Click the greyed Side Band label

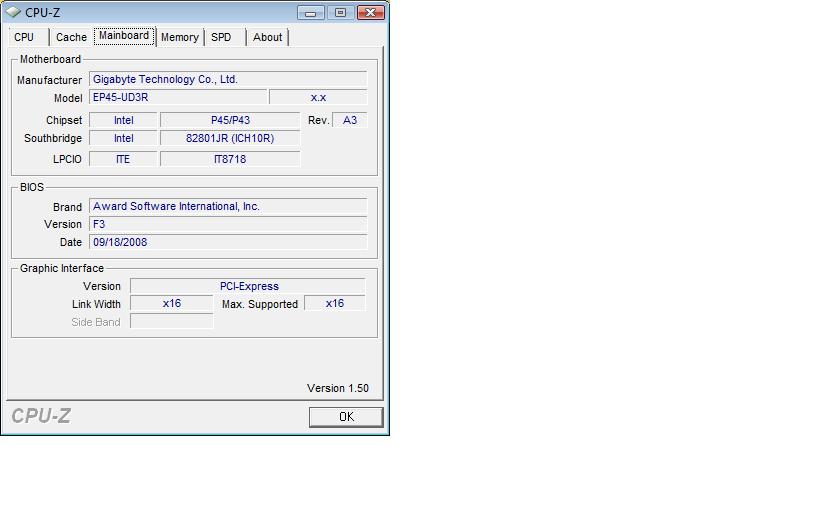95,322
